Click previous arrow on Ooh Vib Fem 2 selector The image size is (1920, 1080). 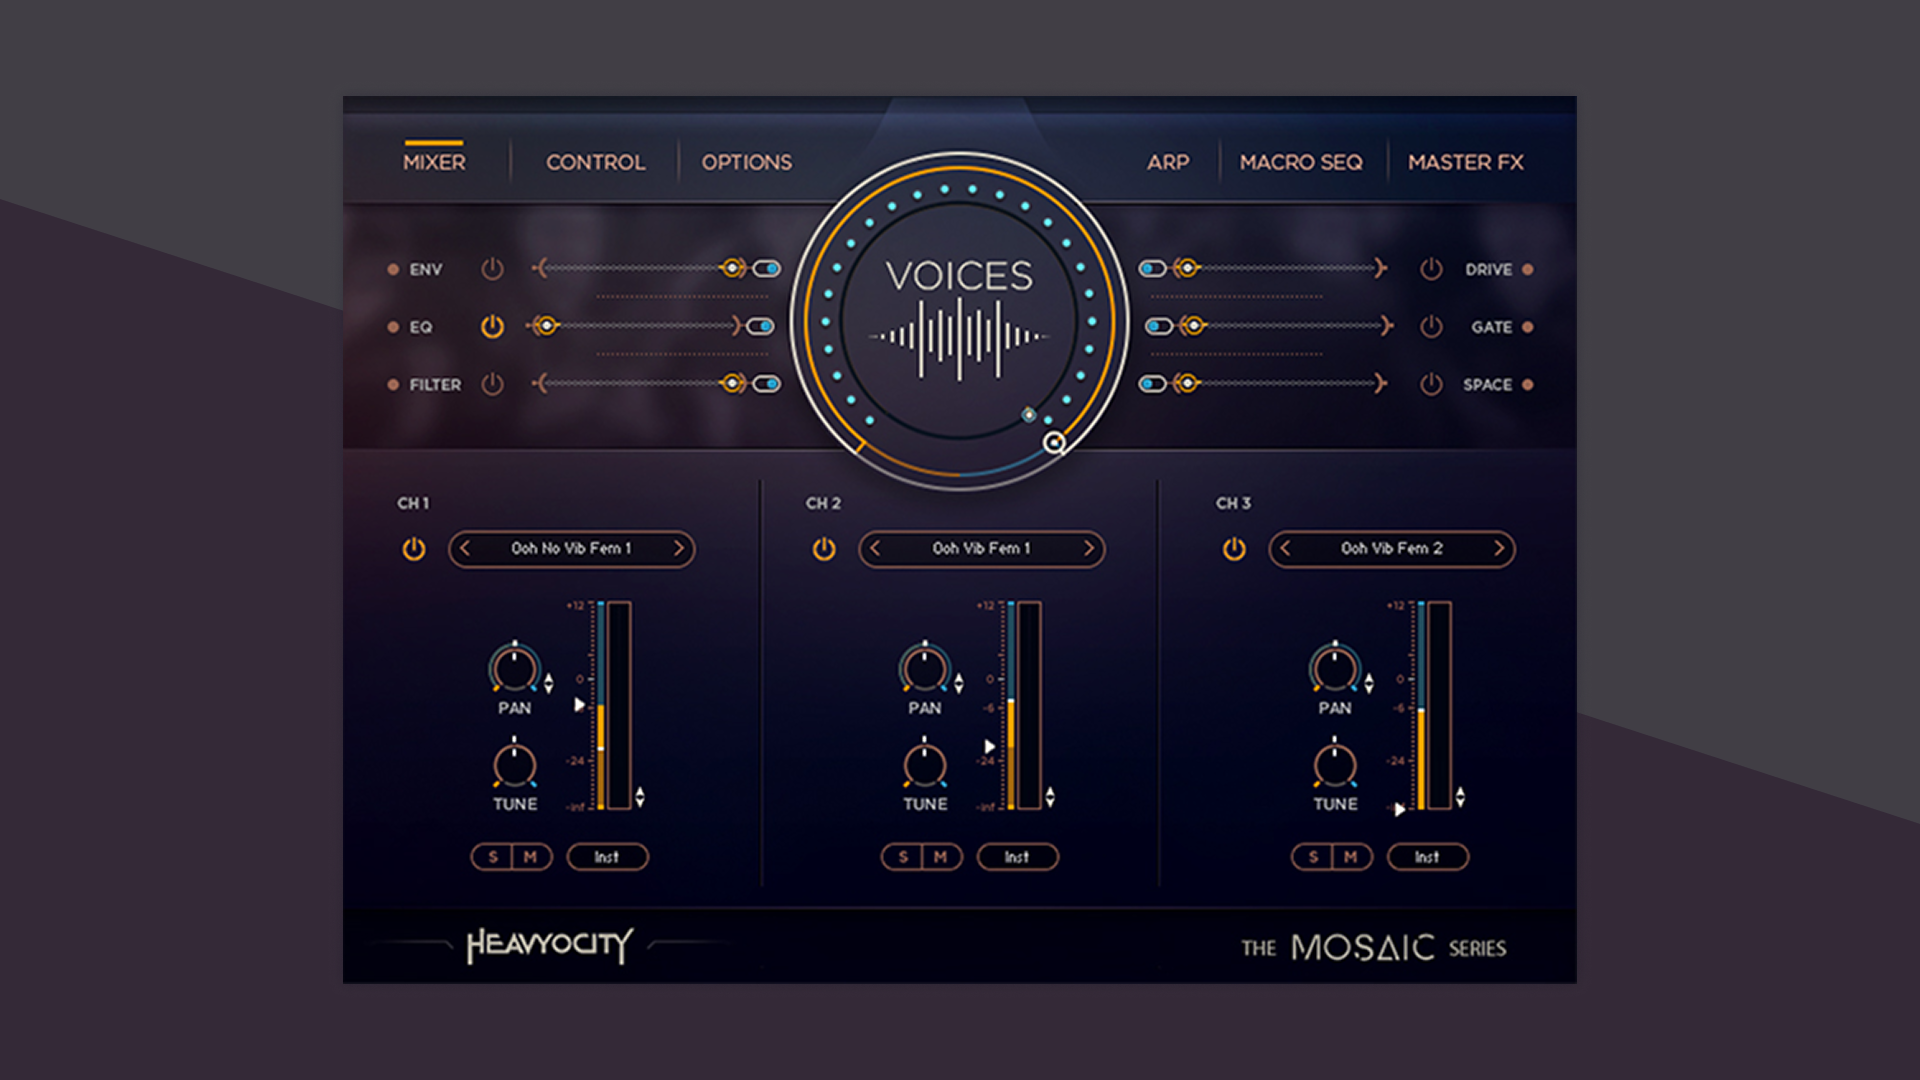[x=1285, y=549]
